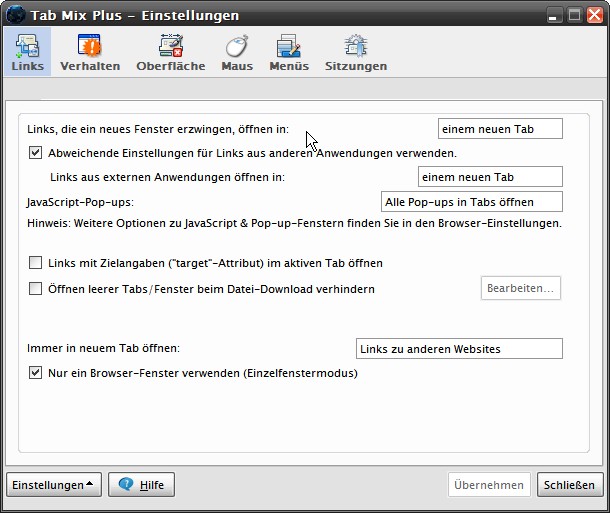Click the Übernehmen button

point(489,485)
